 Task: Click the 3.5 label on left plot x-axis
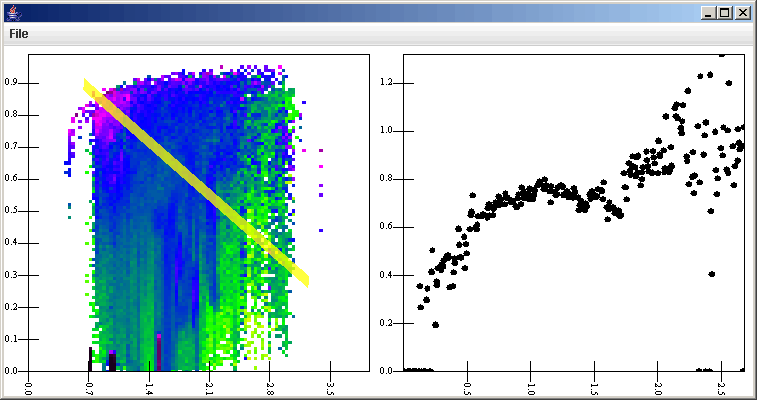(331, 387)
